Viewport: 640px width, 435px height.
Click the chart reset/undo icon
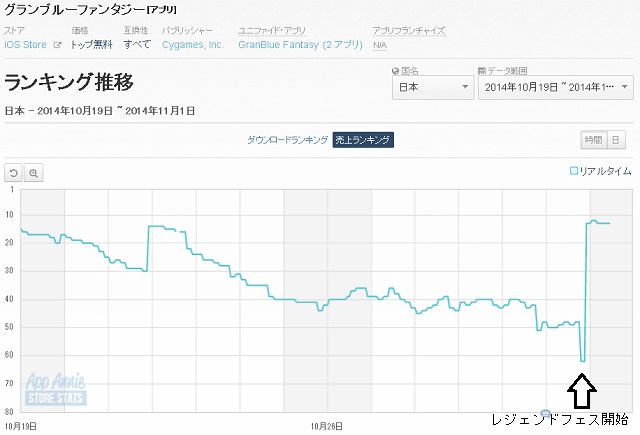[14, 172]
